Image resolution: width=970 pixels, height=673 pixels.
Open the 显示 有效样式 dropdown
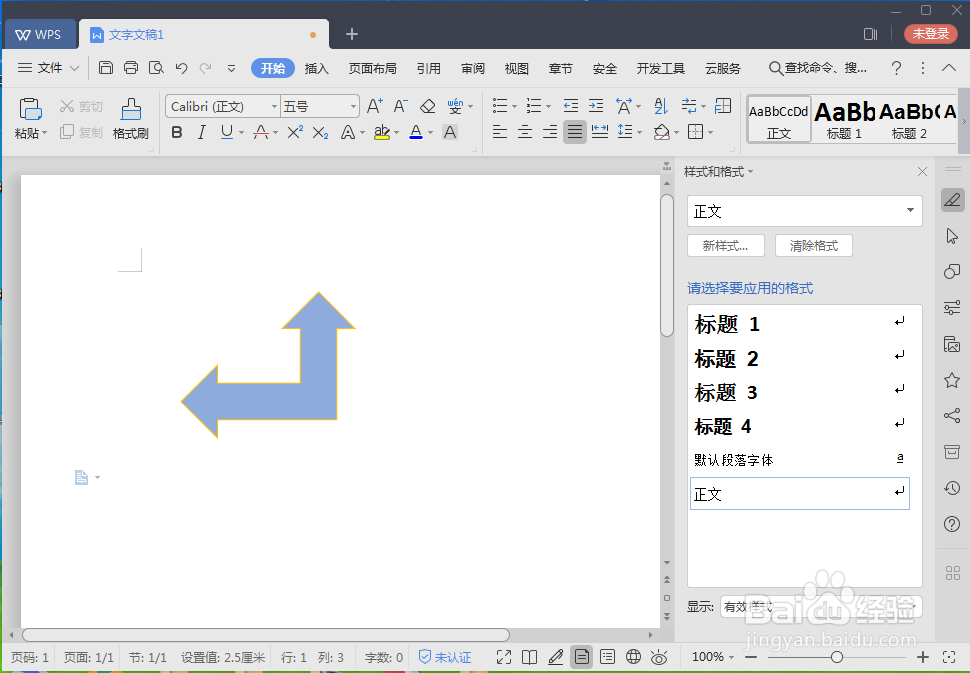tap(821, 607)
